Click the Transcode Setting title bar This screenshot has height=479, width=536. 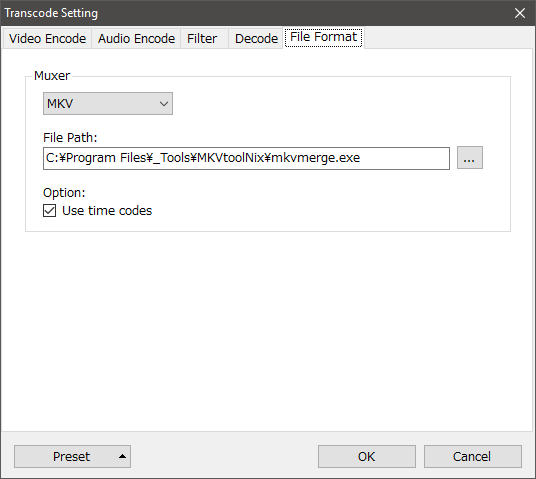coord(256,13)
